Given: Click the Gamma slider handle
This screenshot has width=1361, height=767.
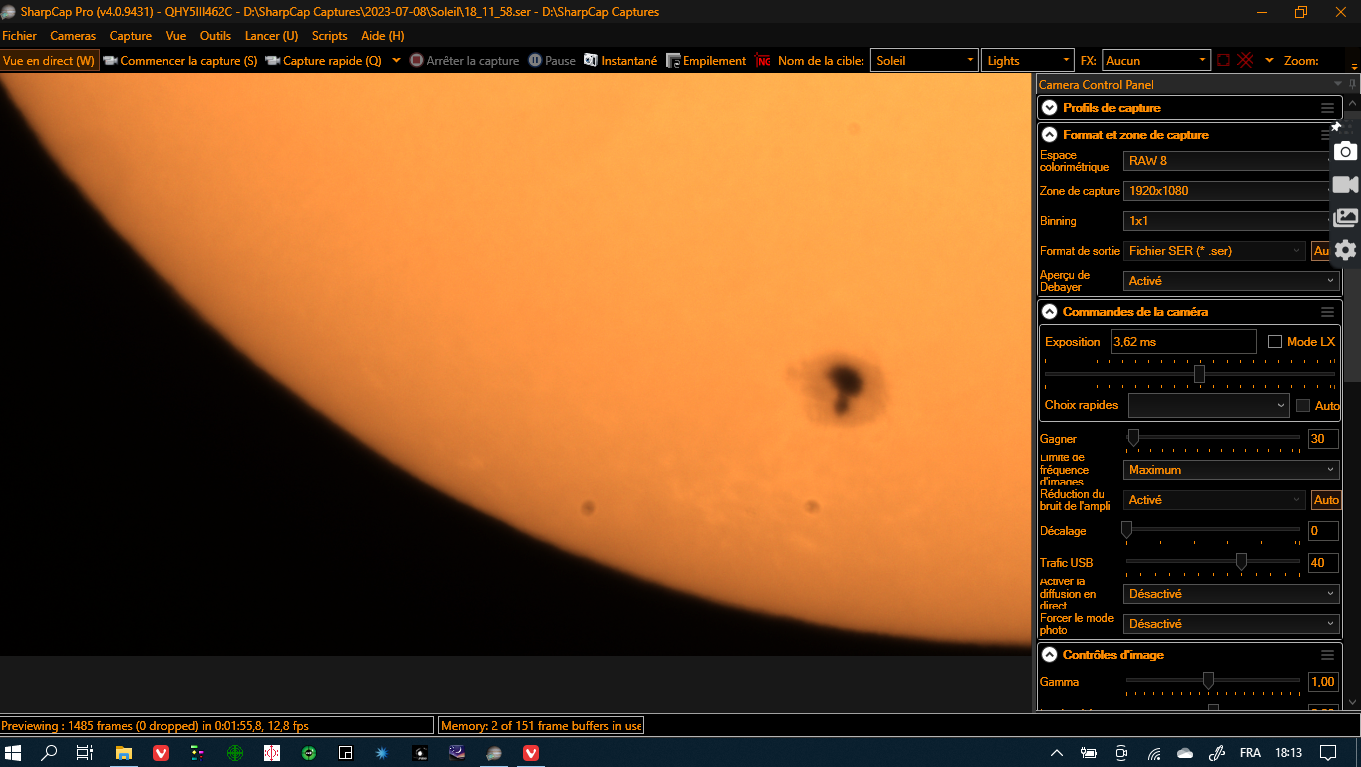Looking at the screenshot, I should pos(1208,681).
